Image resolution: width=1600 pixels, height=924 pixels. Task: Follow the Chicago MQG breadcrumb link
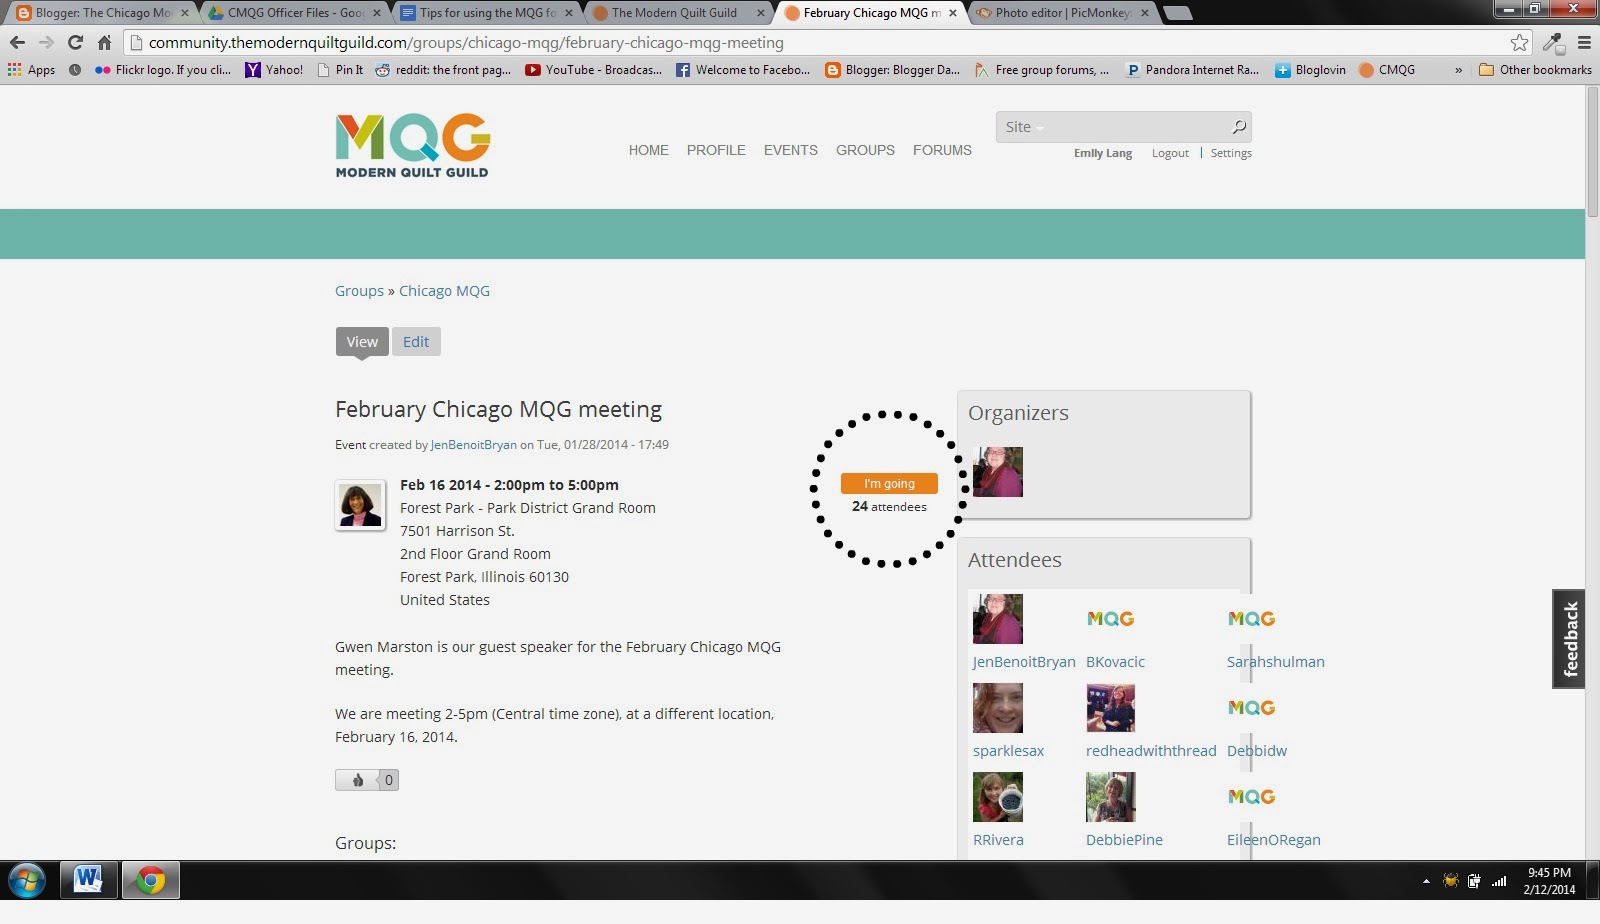(444, 291)
